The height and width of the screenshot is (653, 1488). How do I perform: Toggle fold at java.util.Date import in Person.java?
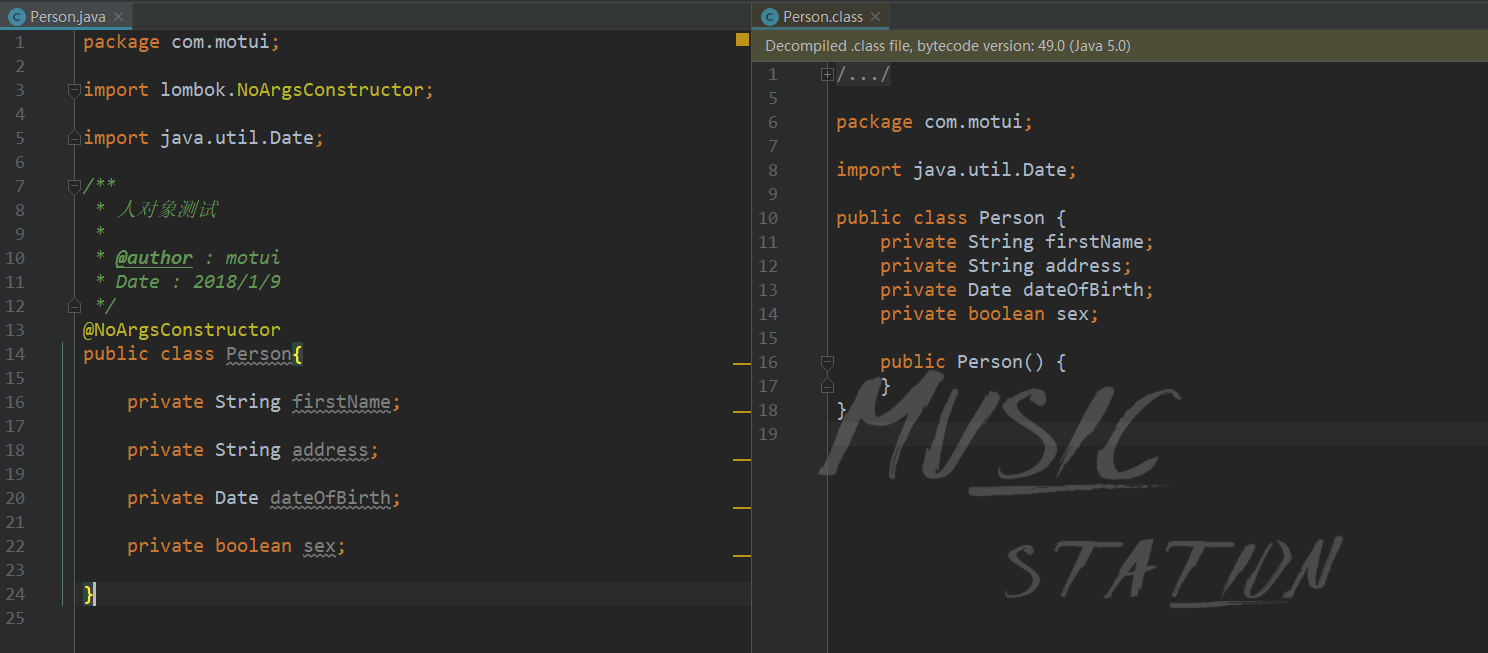74,138
